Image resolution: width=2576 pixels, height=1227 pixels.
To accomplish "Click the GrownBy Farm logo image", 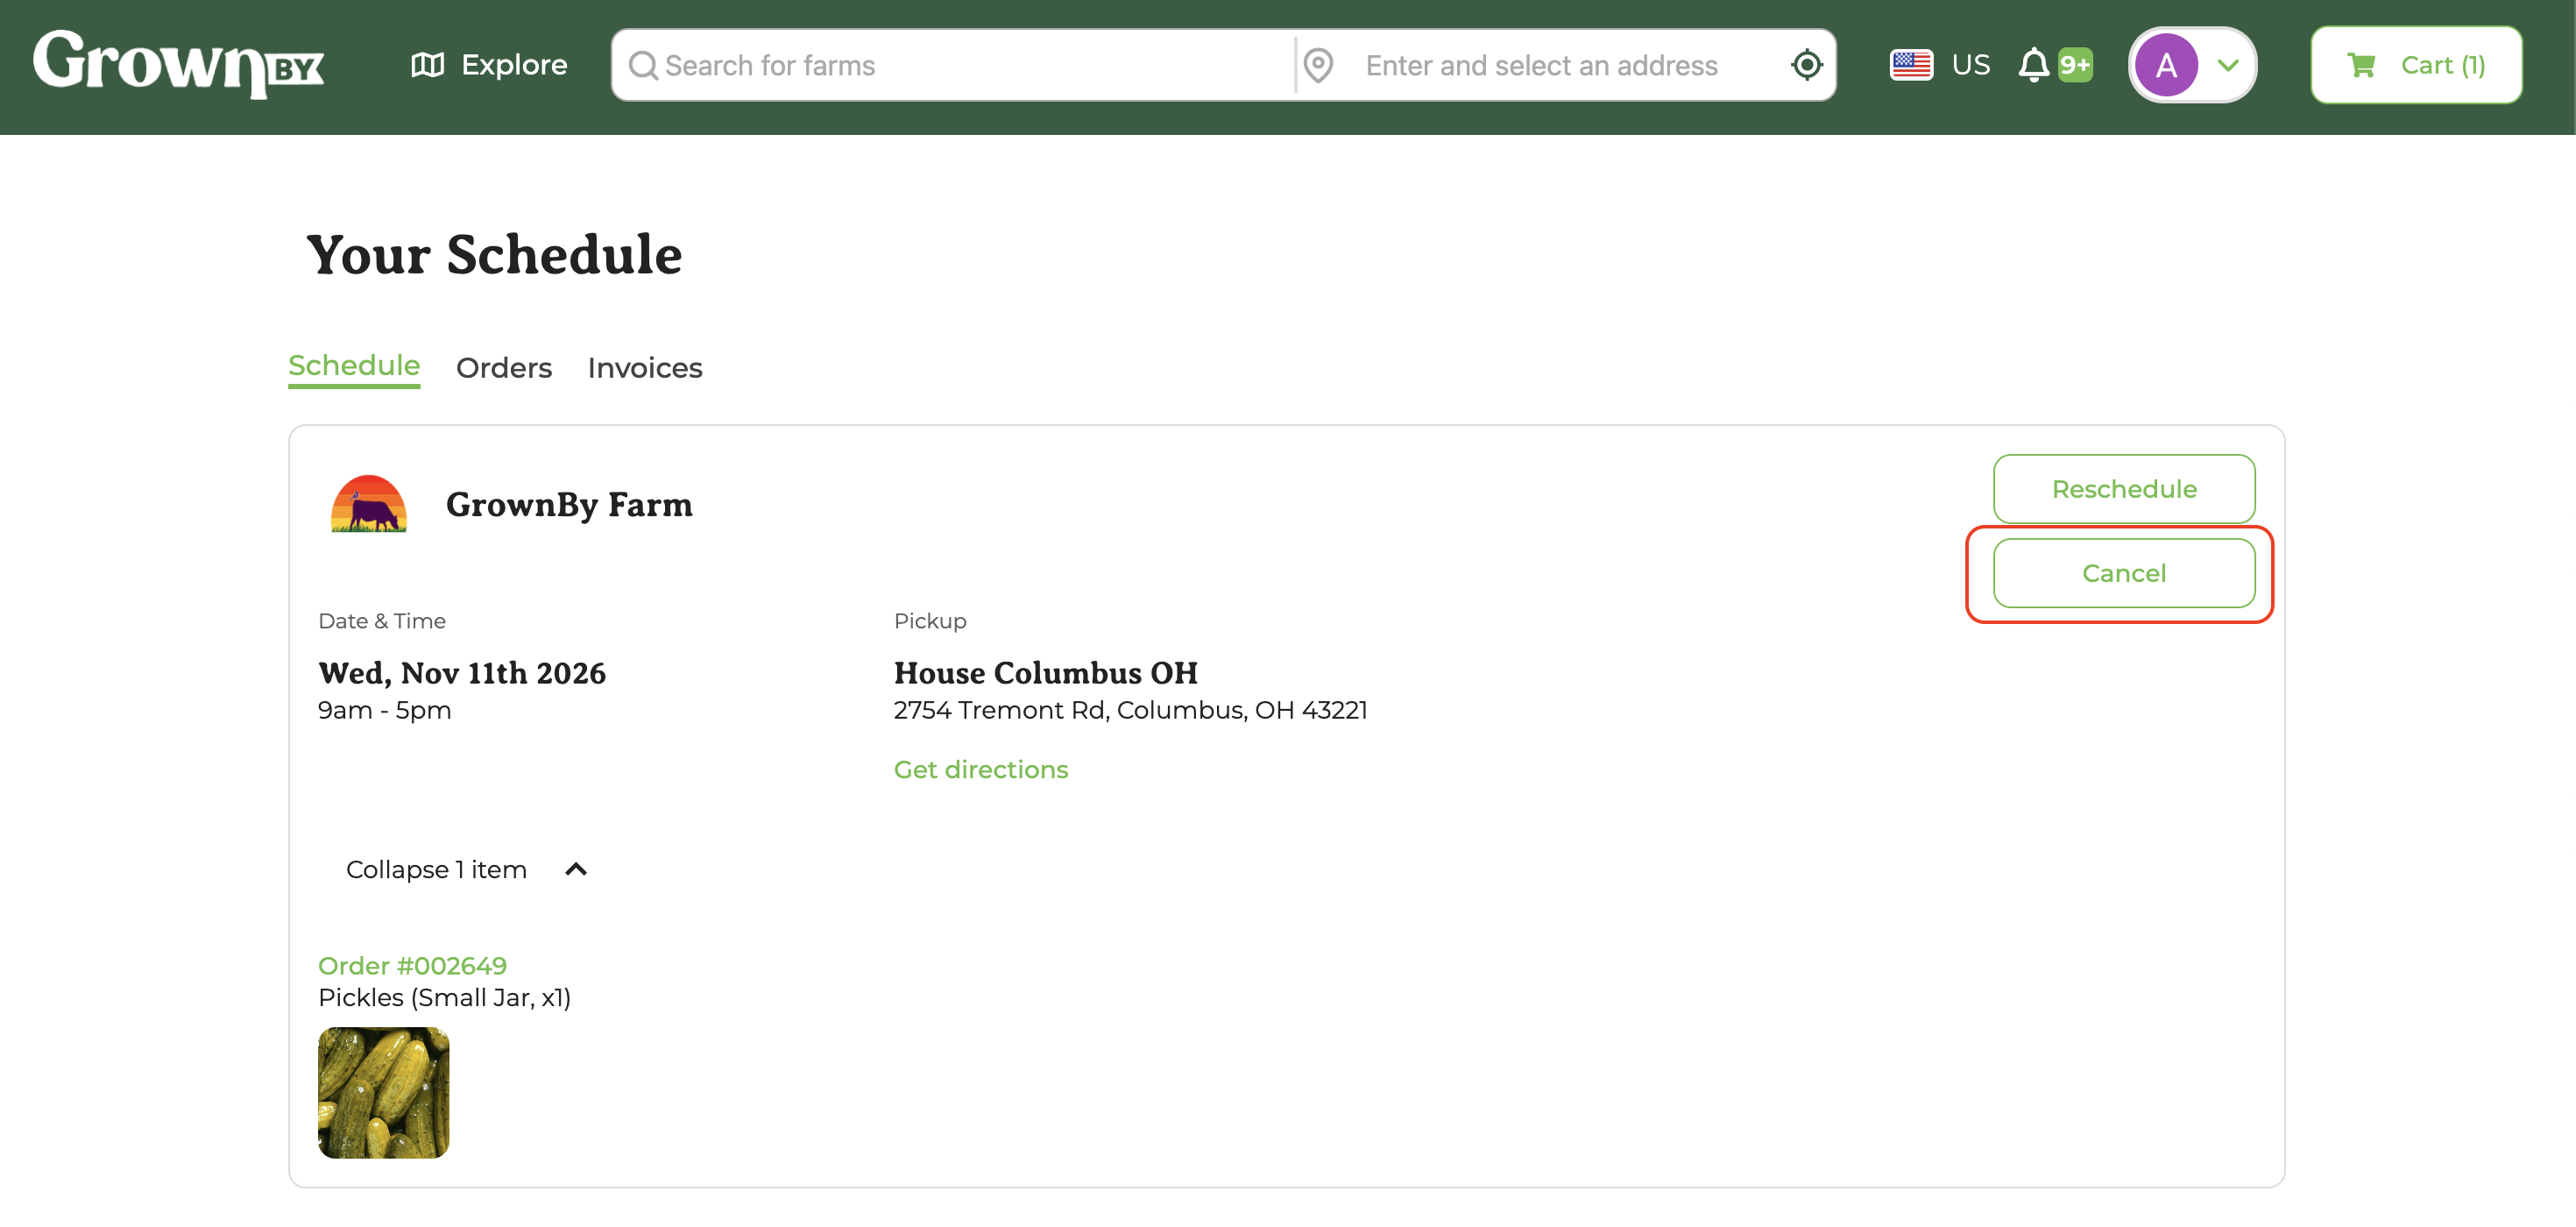I will pos(369,504).
